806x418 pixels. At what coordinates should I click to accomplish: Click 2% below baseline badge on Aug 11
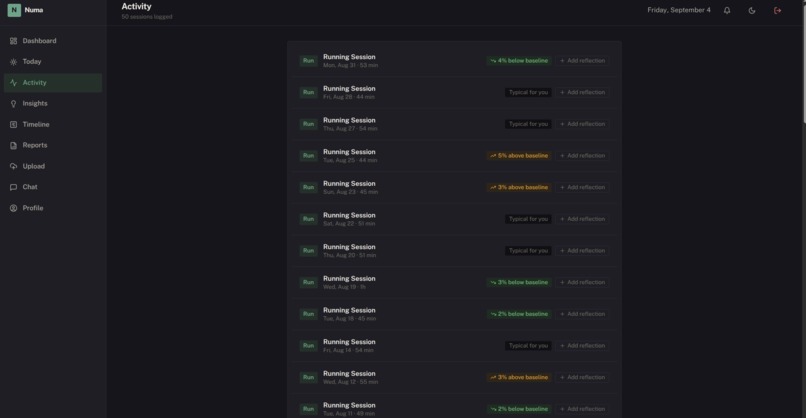coord(519,409)
